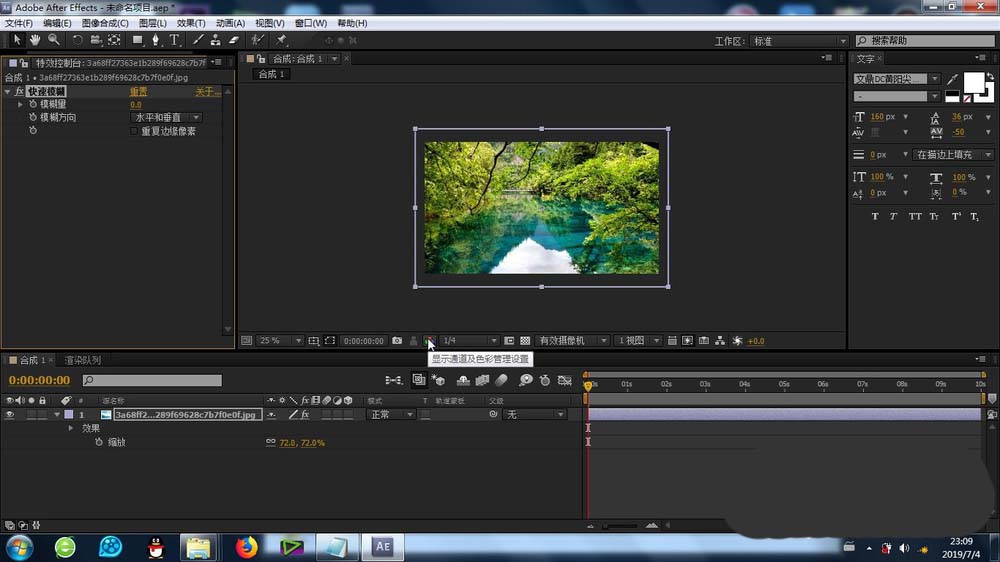Select the Rectangle shape tool

[x=138, y=40]
